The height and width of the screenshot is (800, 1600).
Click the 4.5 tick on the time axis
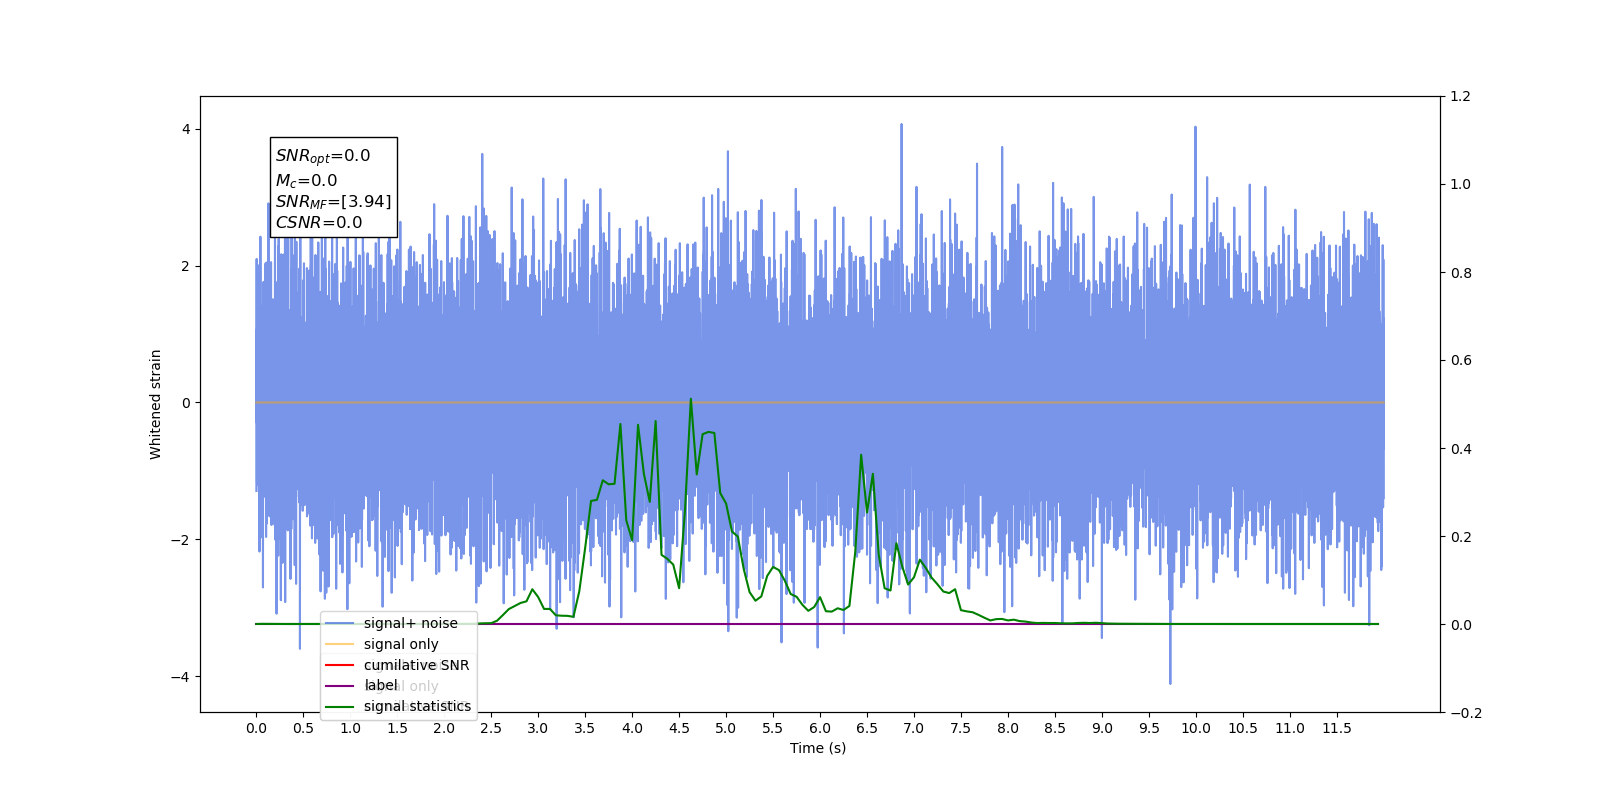click(679, 728)
